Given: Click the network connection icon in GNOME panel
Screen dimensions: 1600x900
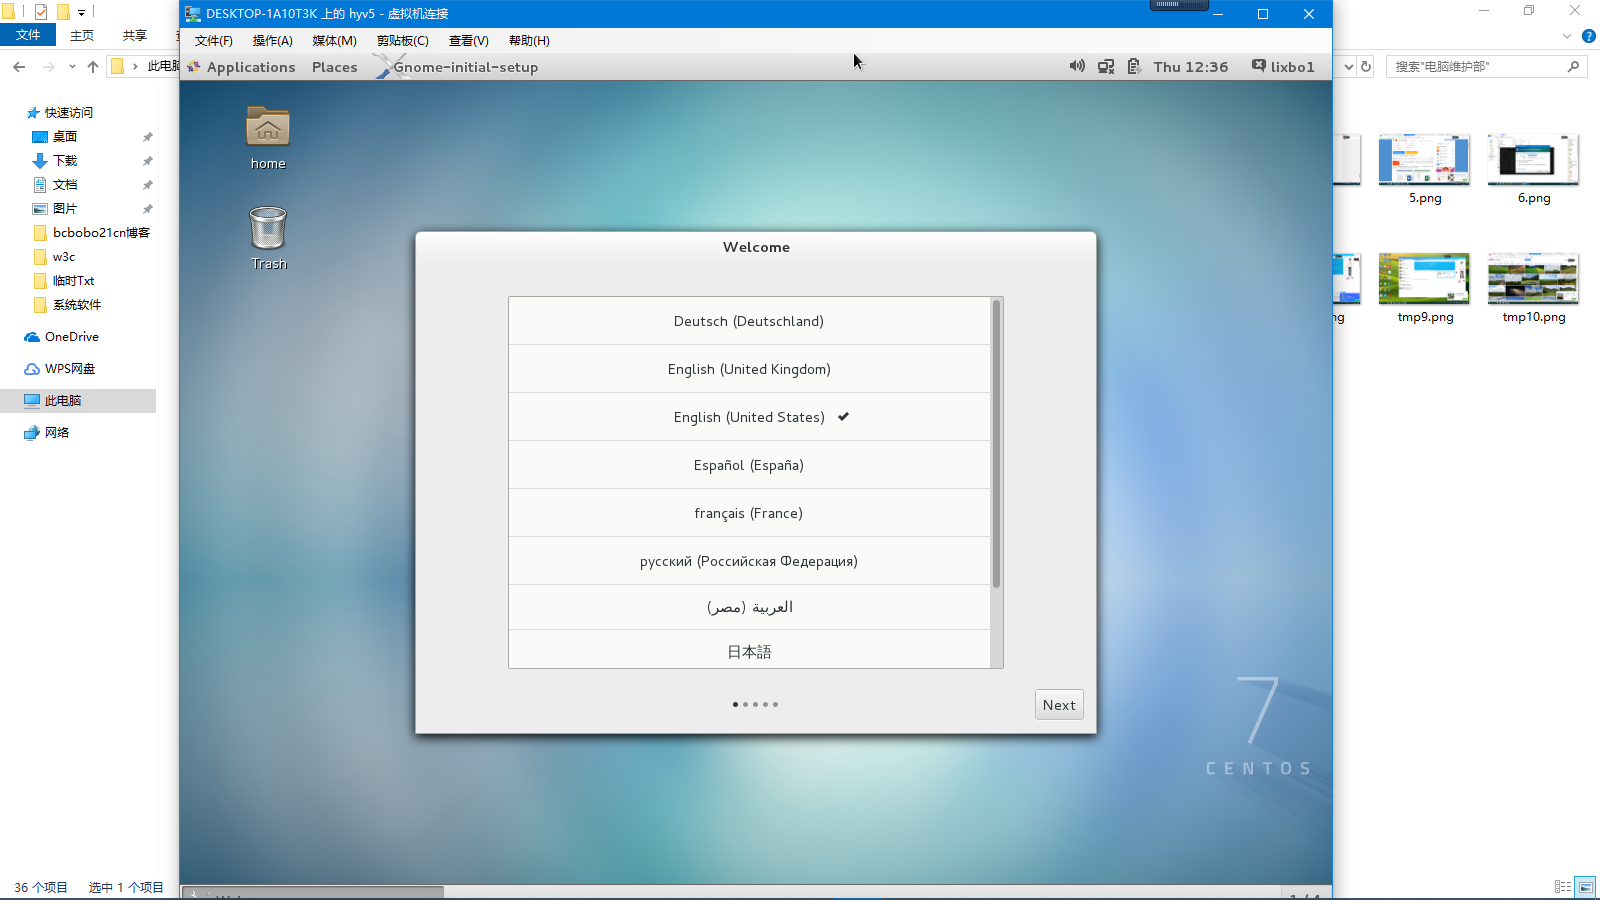Looking at the screenshot, I should coord(1106,66).
